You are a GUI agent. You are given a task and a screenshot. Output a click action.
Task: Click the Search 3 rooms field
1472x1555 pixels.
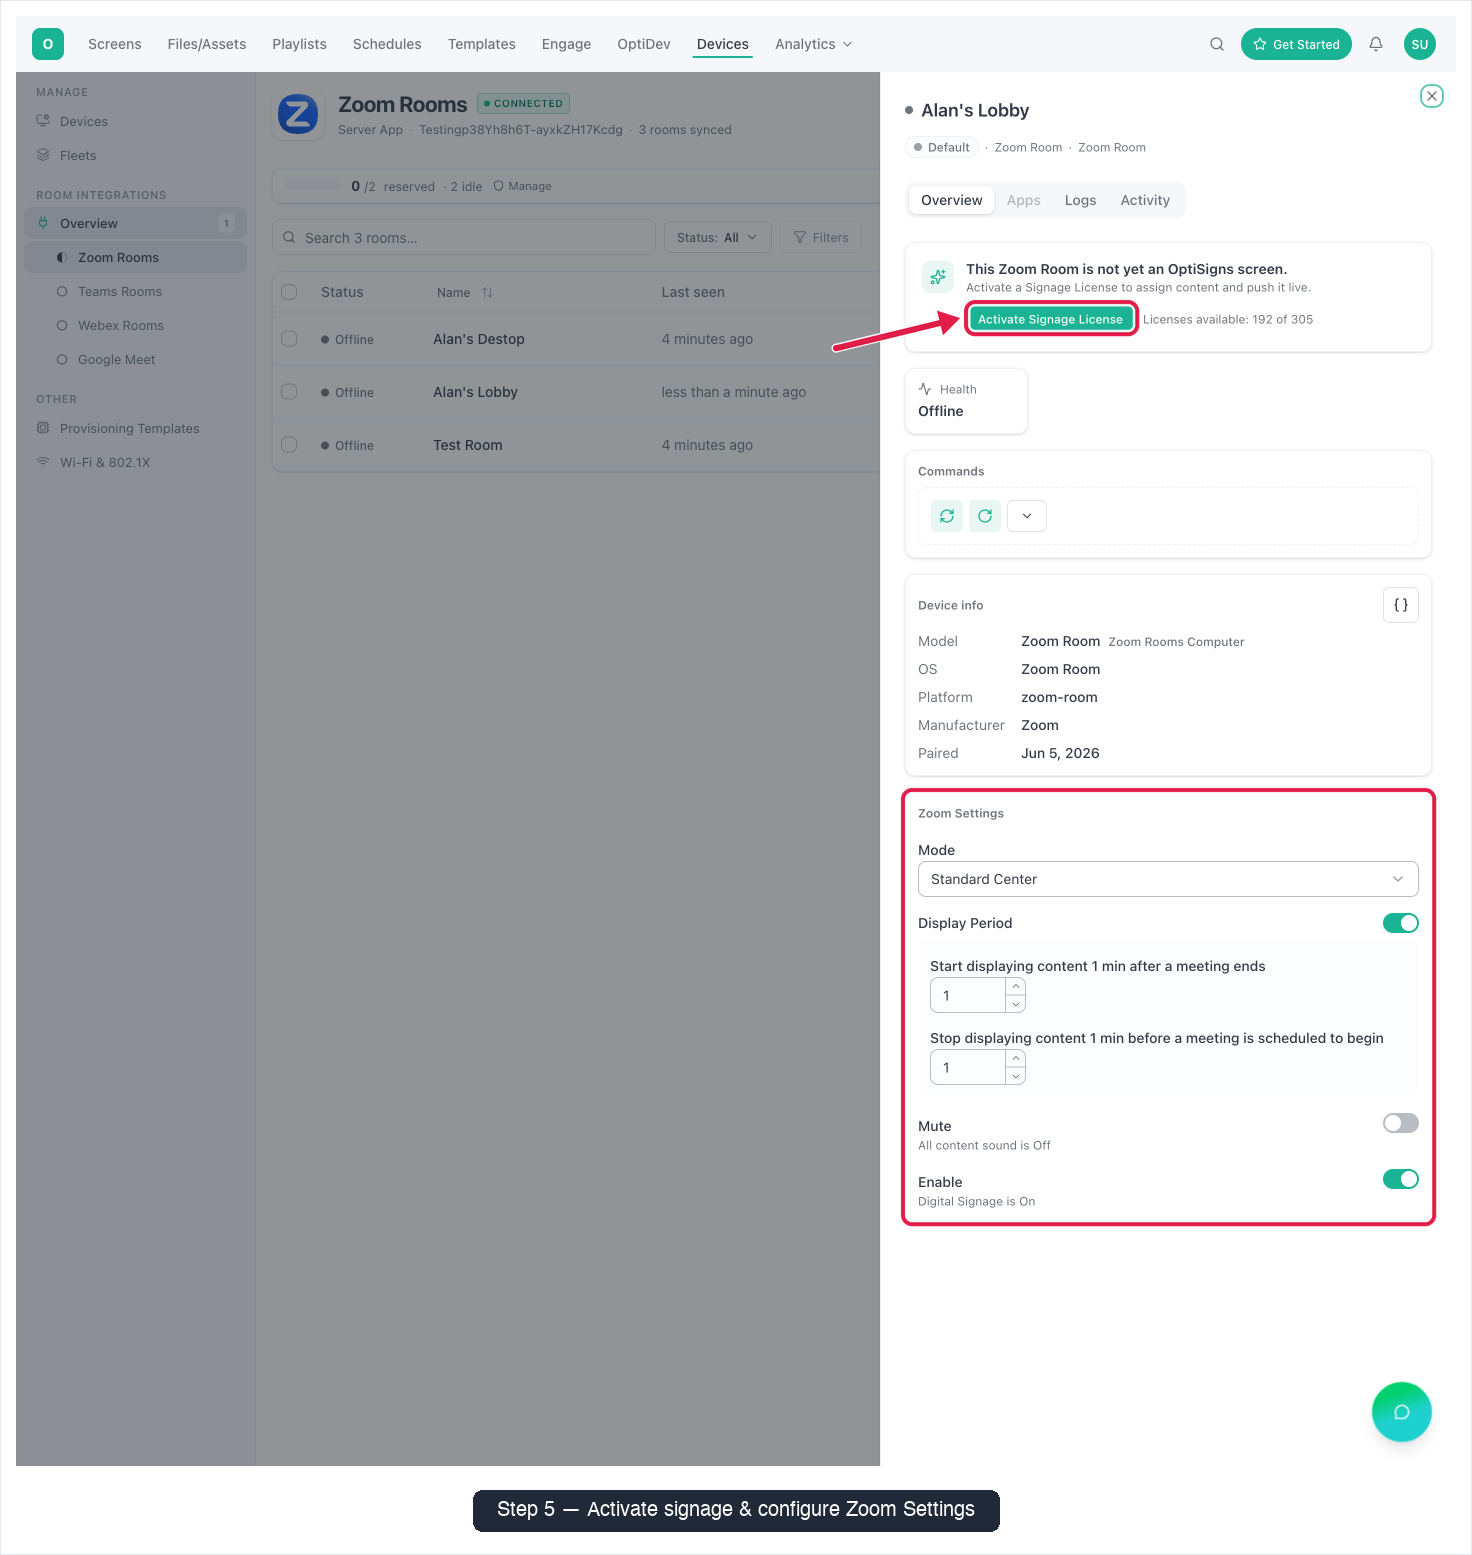[464, 237]
